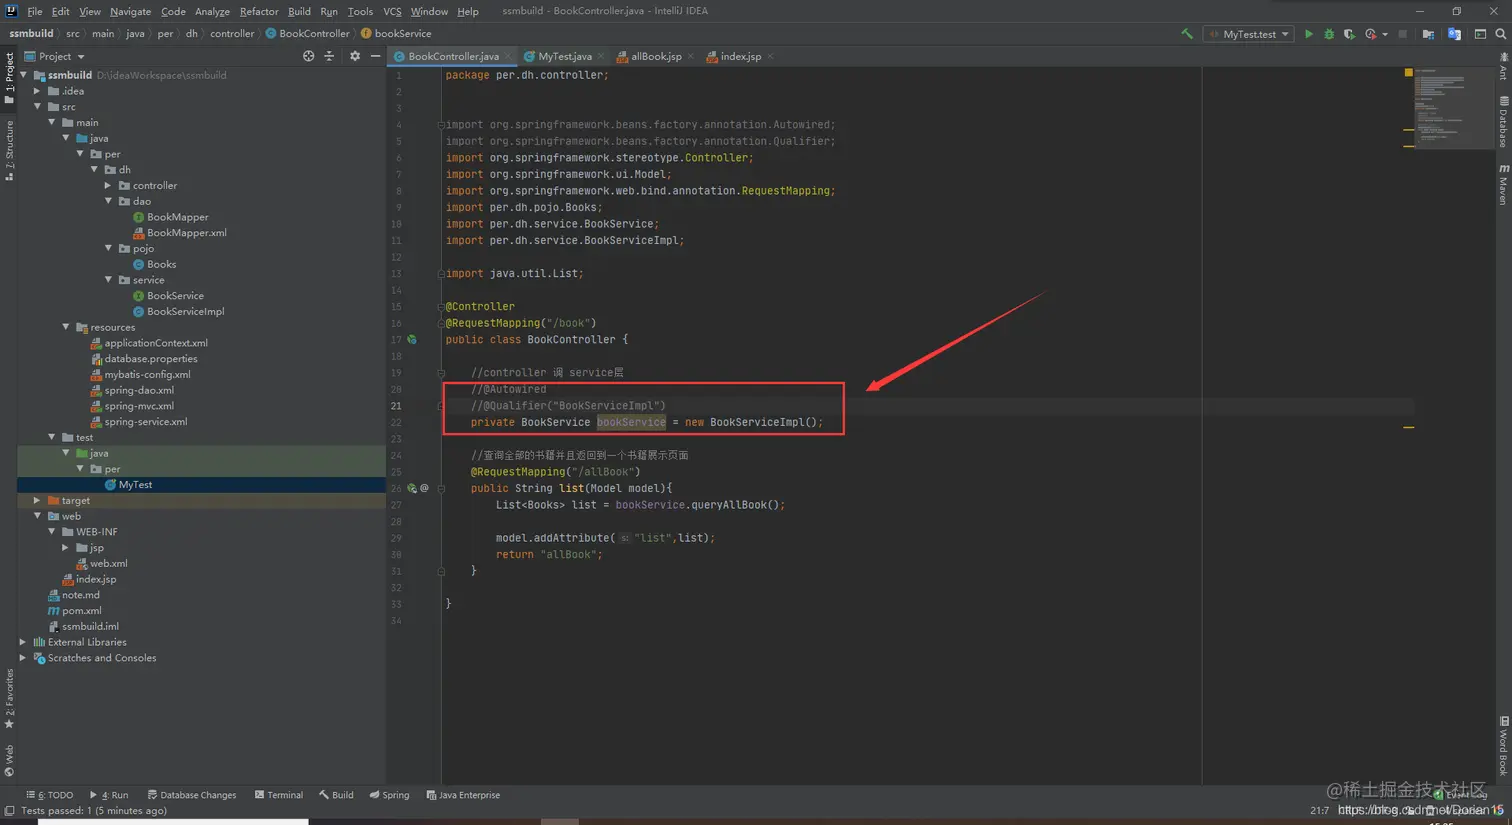
Task: Open the Spring tool window
Action: 390,796
